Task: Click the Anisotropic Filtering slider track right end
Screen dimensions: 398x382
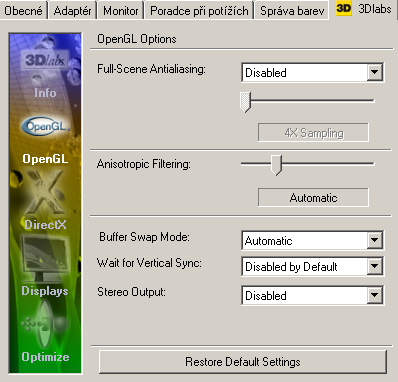Action: [x=373, y=164]
